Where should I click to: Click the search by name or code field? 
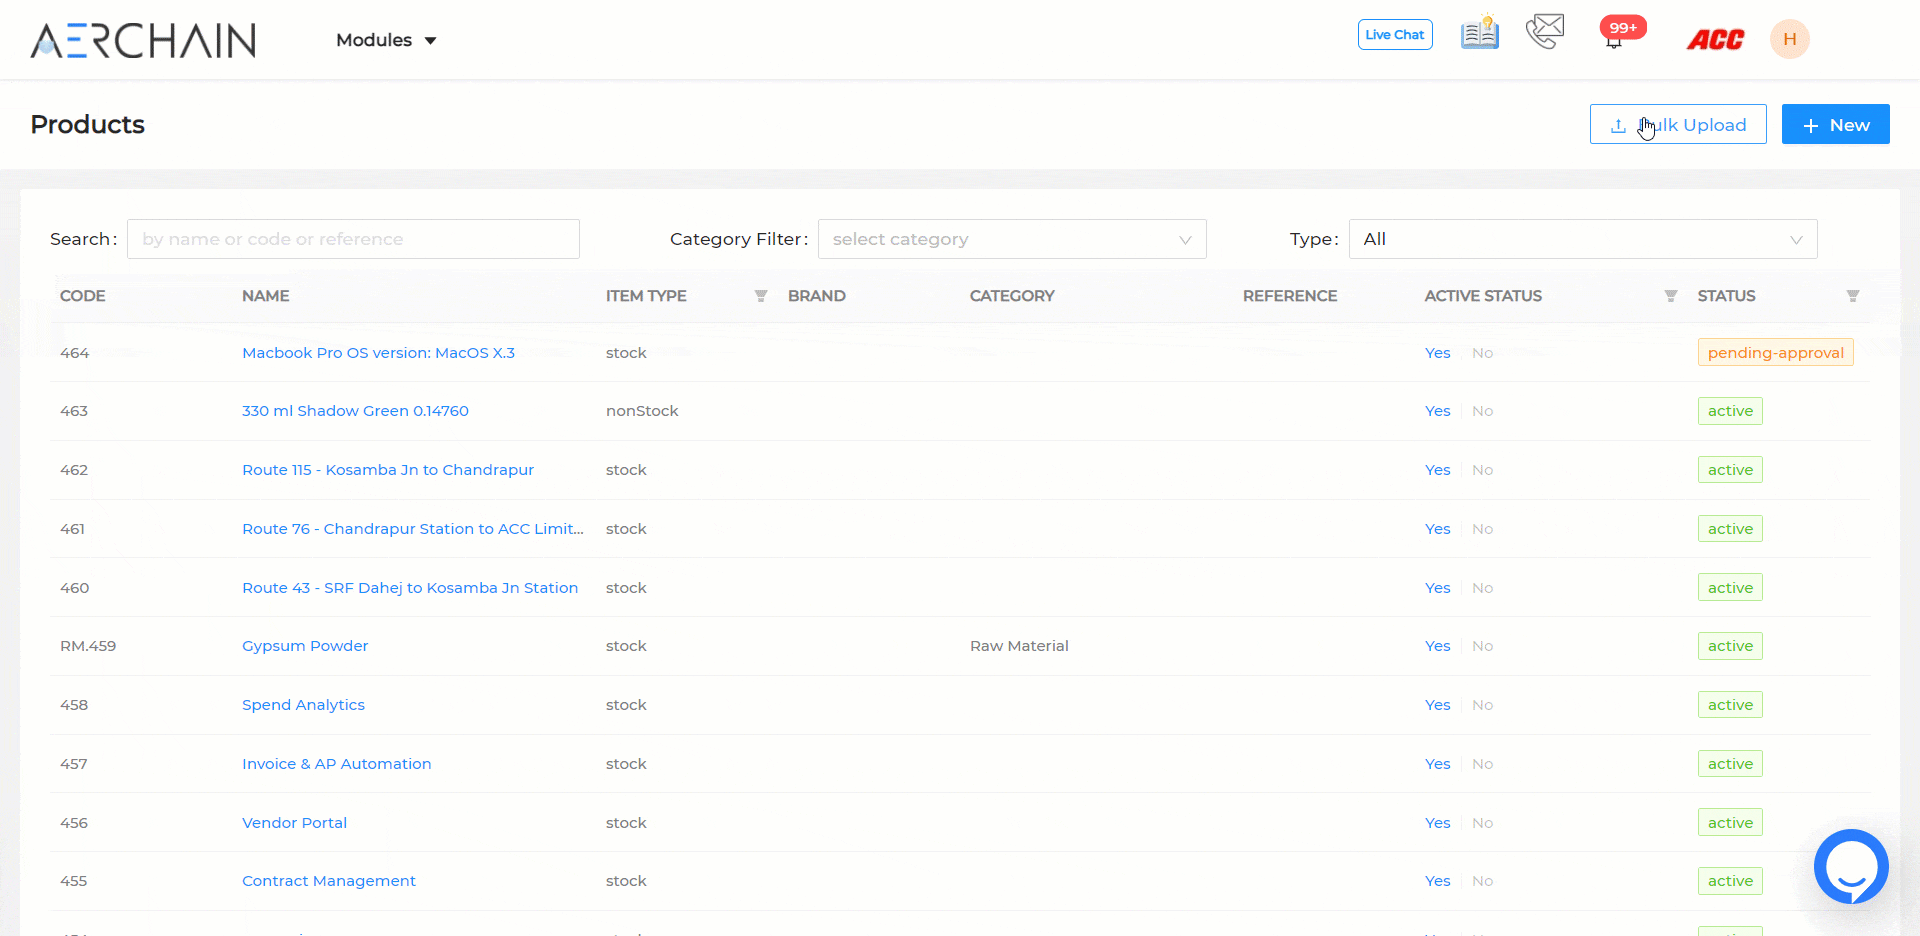point(353,239)
